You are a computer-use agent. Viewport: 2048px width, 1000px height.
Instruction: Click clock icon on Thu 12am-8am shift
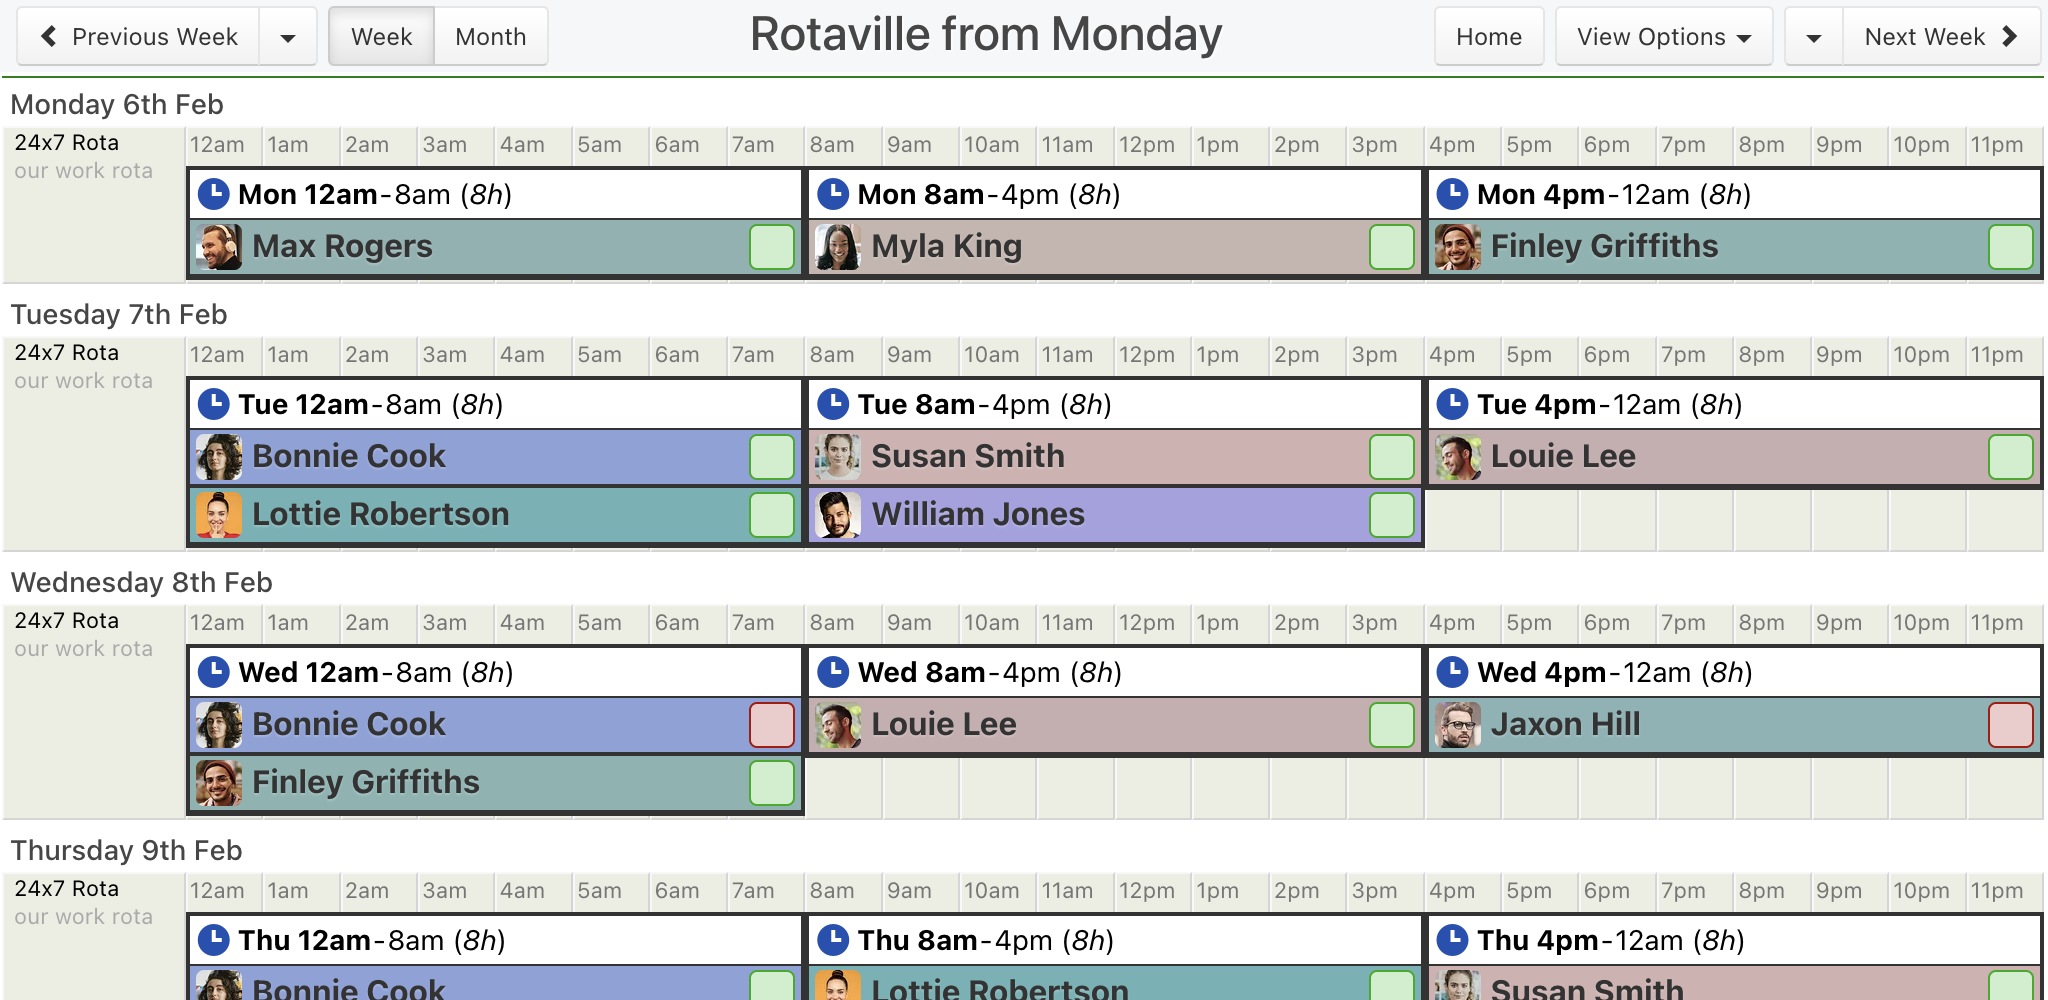pyautogui.click(x=213, y=939)
